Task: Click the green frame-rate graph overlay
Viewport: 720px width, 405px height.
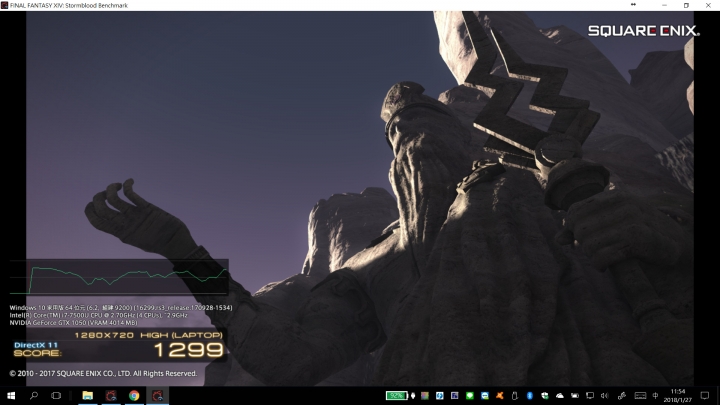Action: (119, 277)
